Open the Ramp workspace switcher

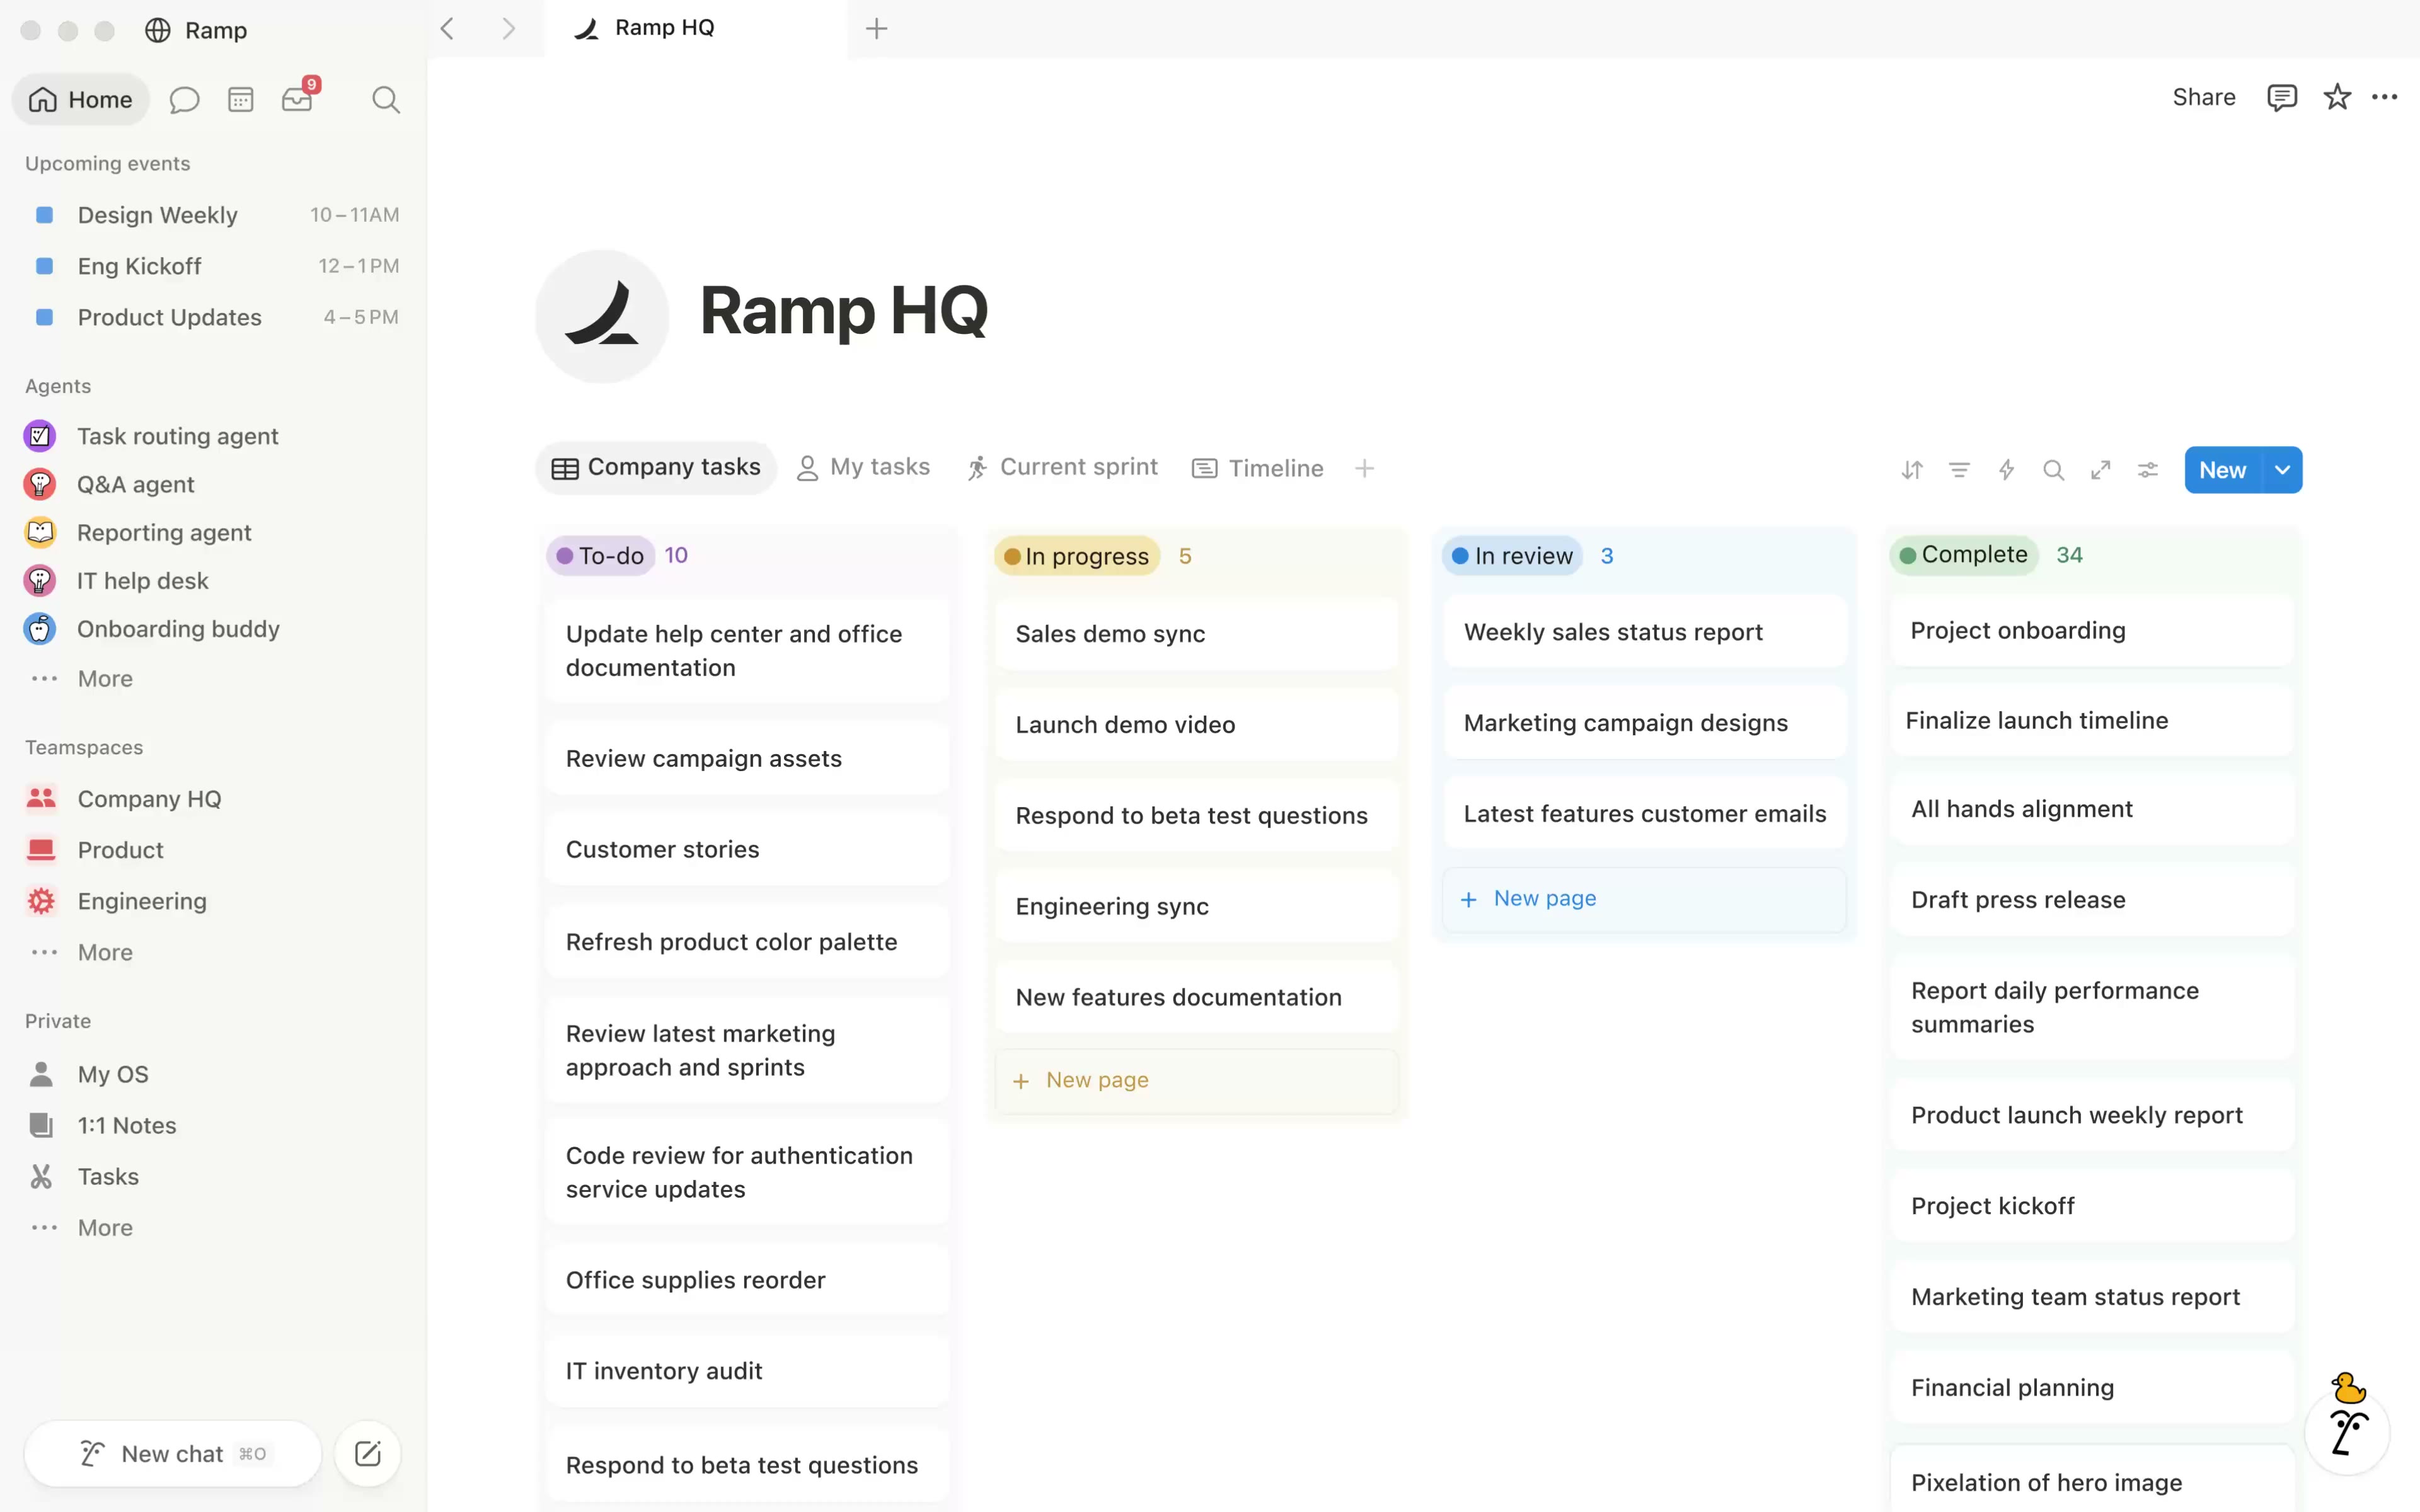196,30
